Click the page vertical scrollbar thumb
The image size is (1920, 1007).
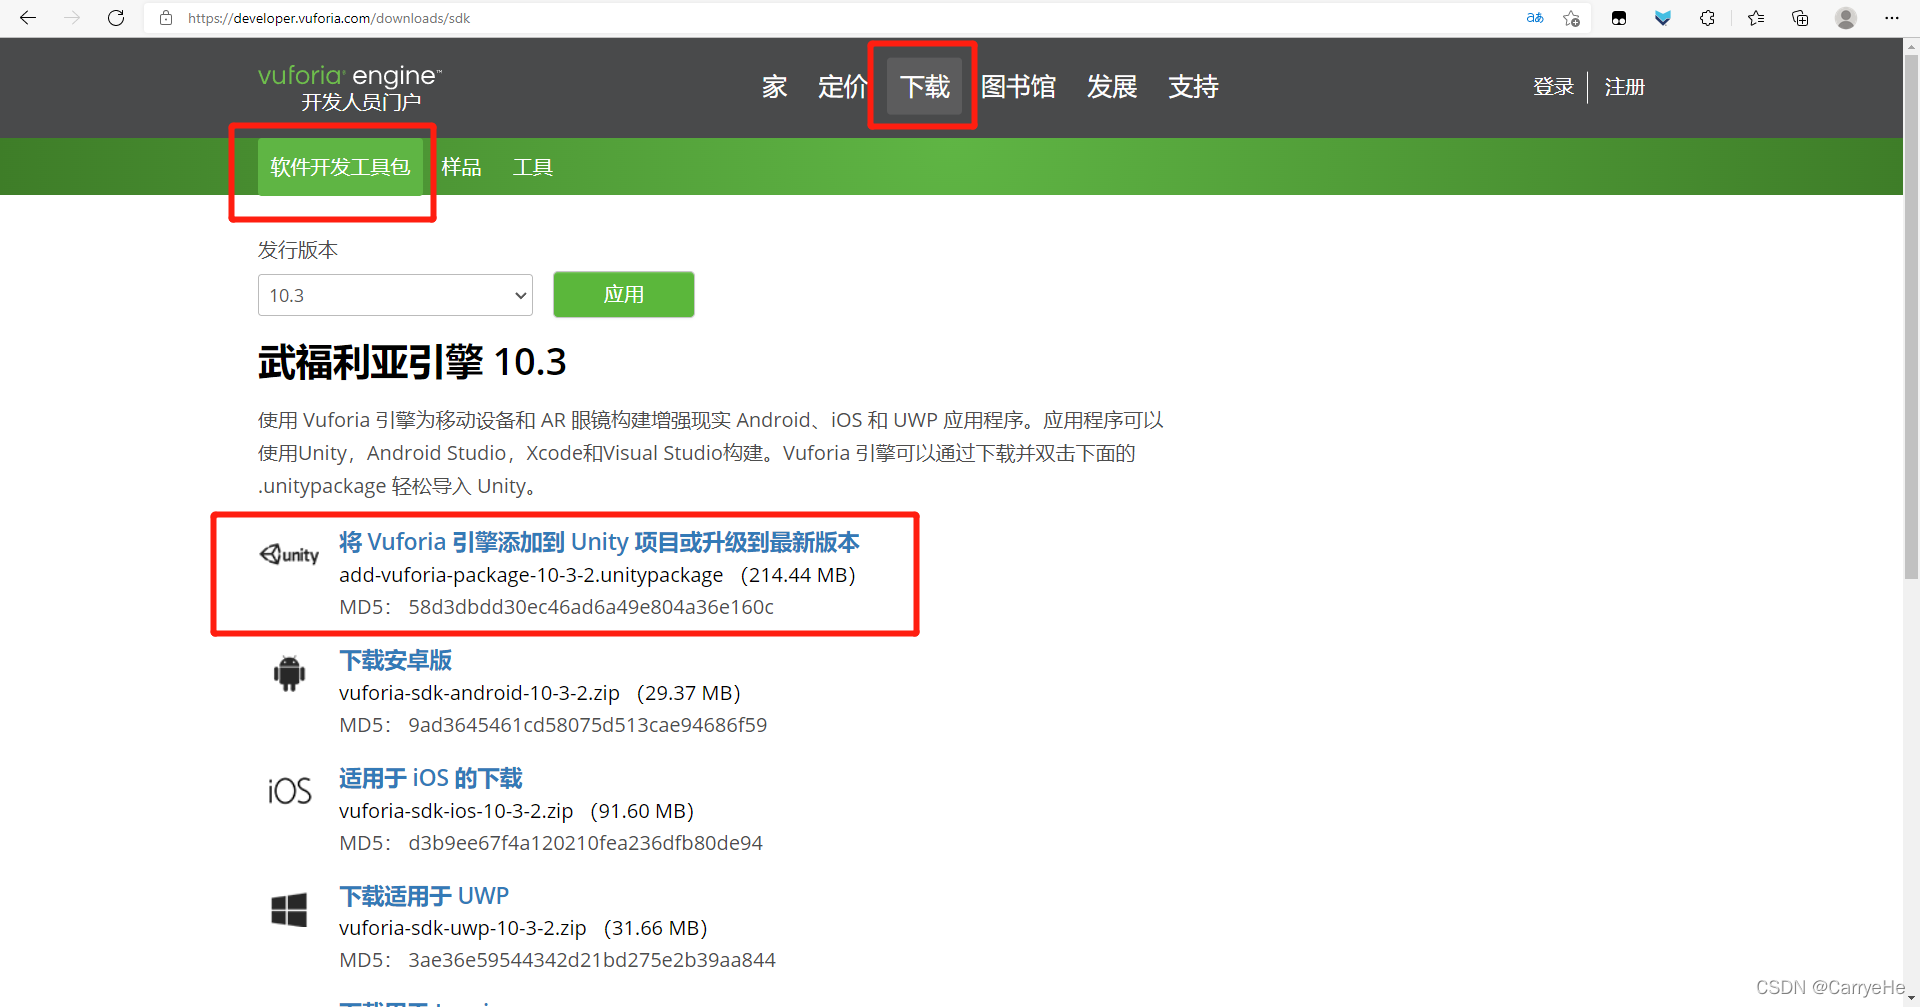point(1911,317)
